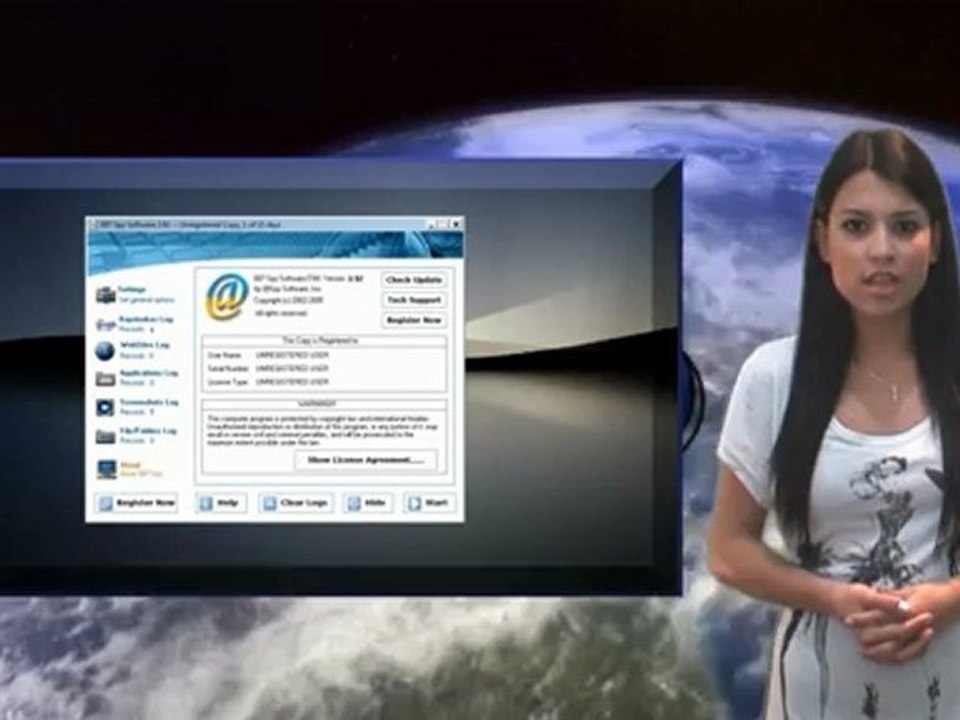Open the Settings section in sidebar
Image resolution: width=960 pixels, height=720 pixels.
click(136, 294)
